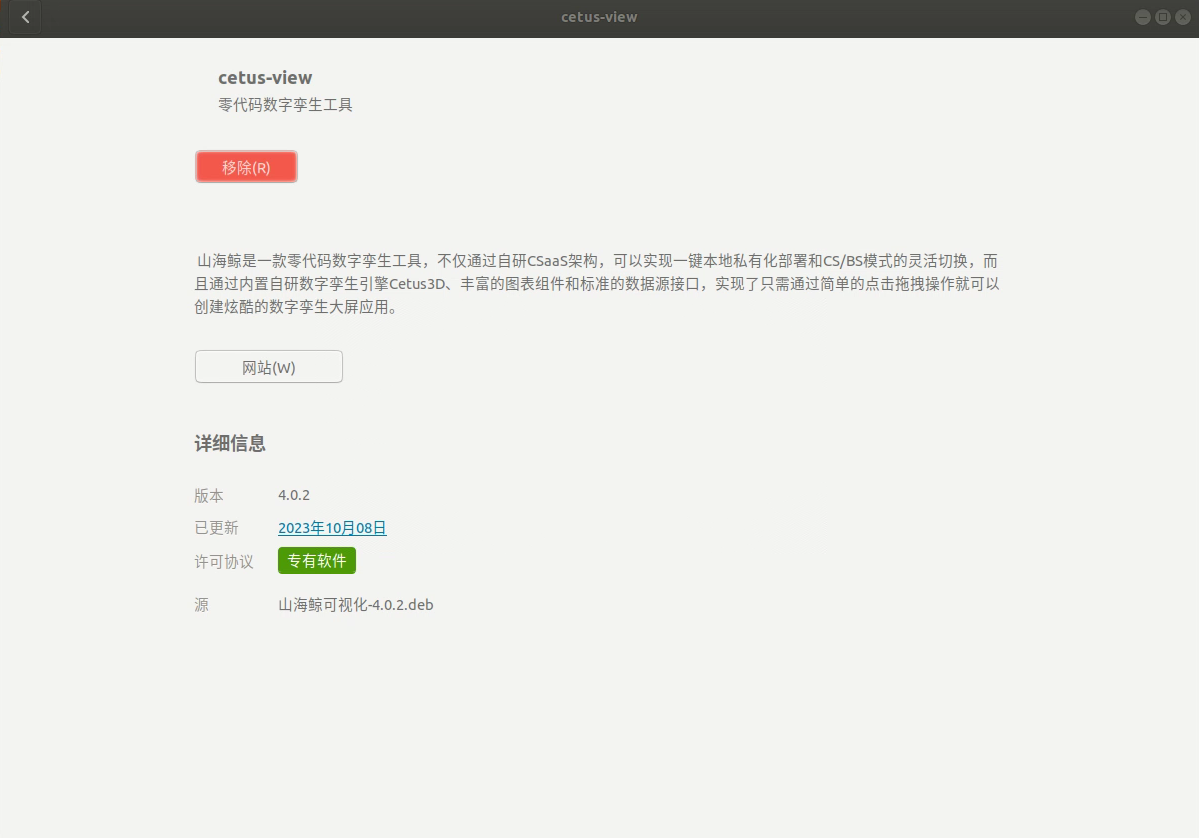Maximize the cetus-view window
Image resolution: width=1199 pixels, height=838 pixels.
point(1162,17)
